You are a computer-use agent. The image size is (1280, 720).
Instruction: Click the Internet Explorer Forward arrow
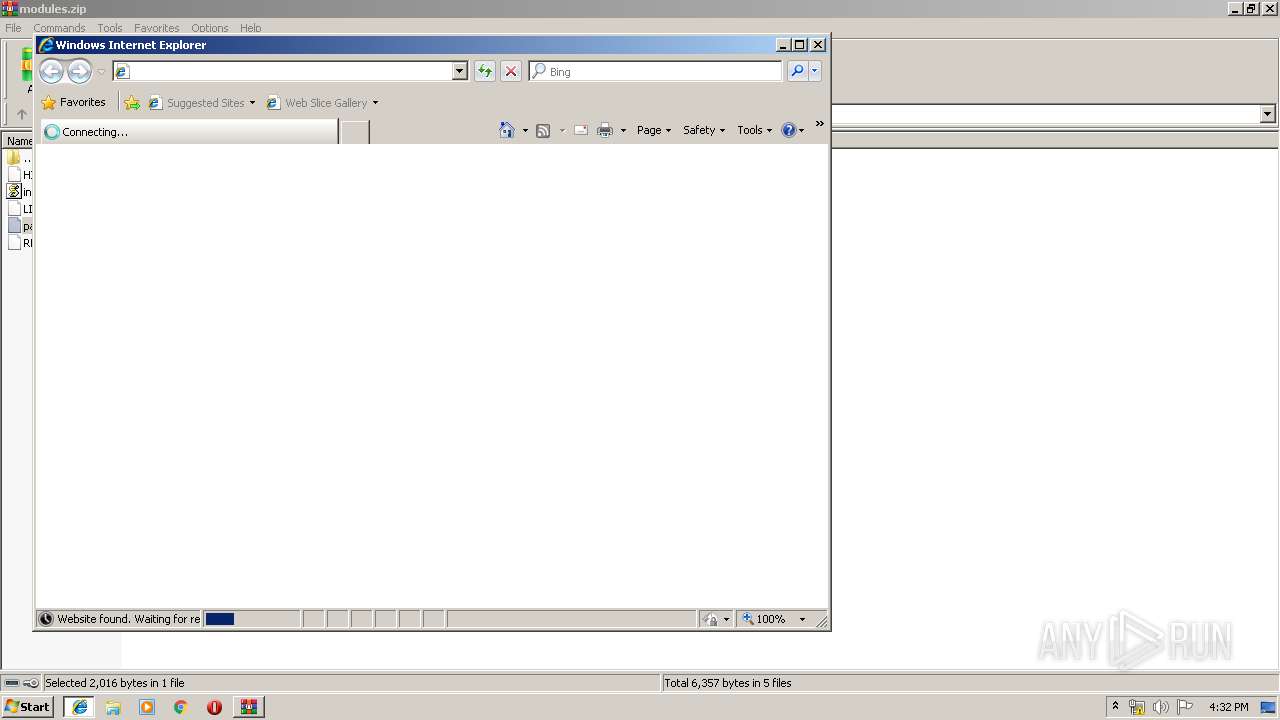point(79,71)
